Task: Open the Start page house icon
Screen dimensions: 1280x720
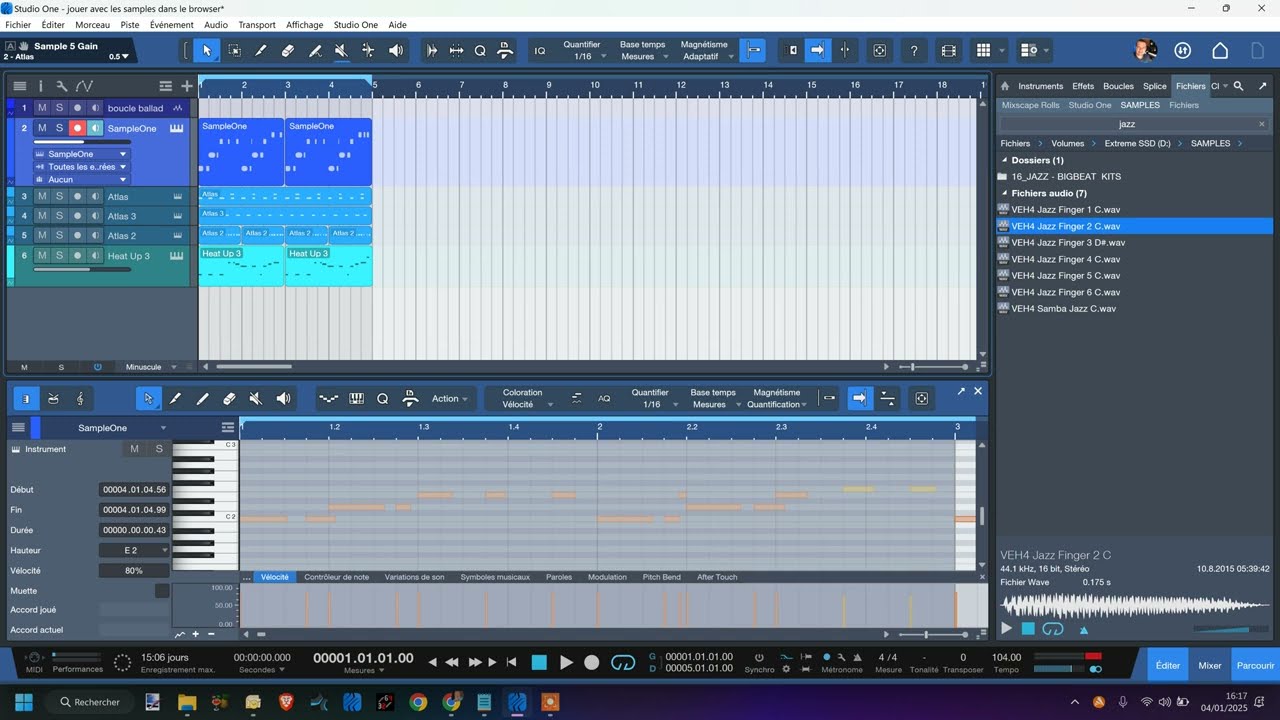Action: click(x=1220, y=50)
